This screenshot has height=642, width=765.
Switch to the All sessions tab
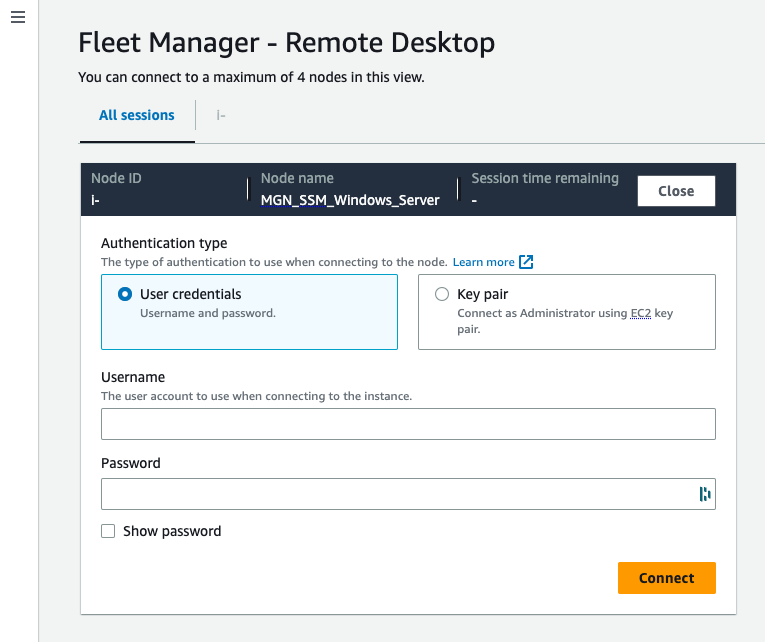(x=137, y=115)
